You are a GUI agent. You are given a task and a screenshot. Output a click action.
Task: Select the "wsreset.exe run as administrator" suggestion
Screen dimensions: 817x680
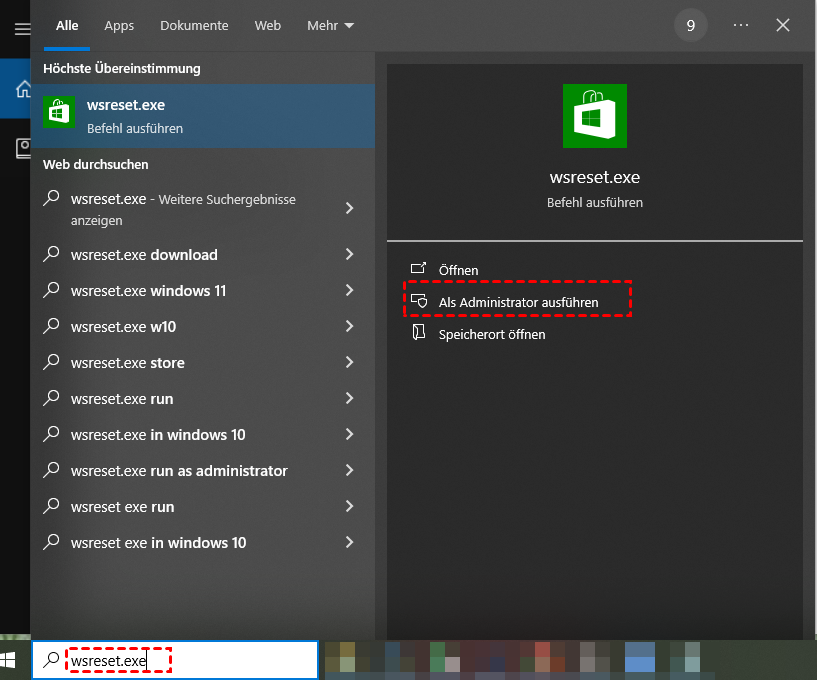pyautogui.click(x=179, y=471)
